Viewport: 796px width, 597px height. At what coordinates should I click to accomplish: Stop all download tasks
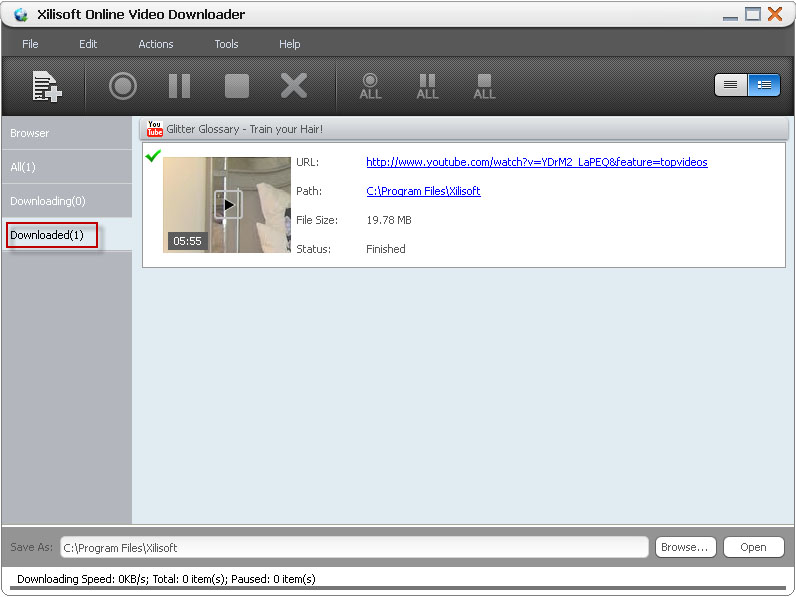click(484, 86)
